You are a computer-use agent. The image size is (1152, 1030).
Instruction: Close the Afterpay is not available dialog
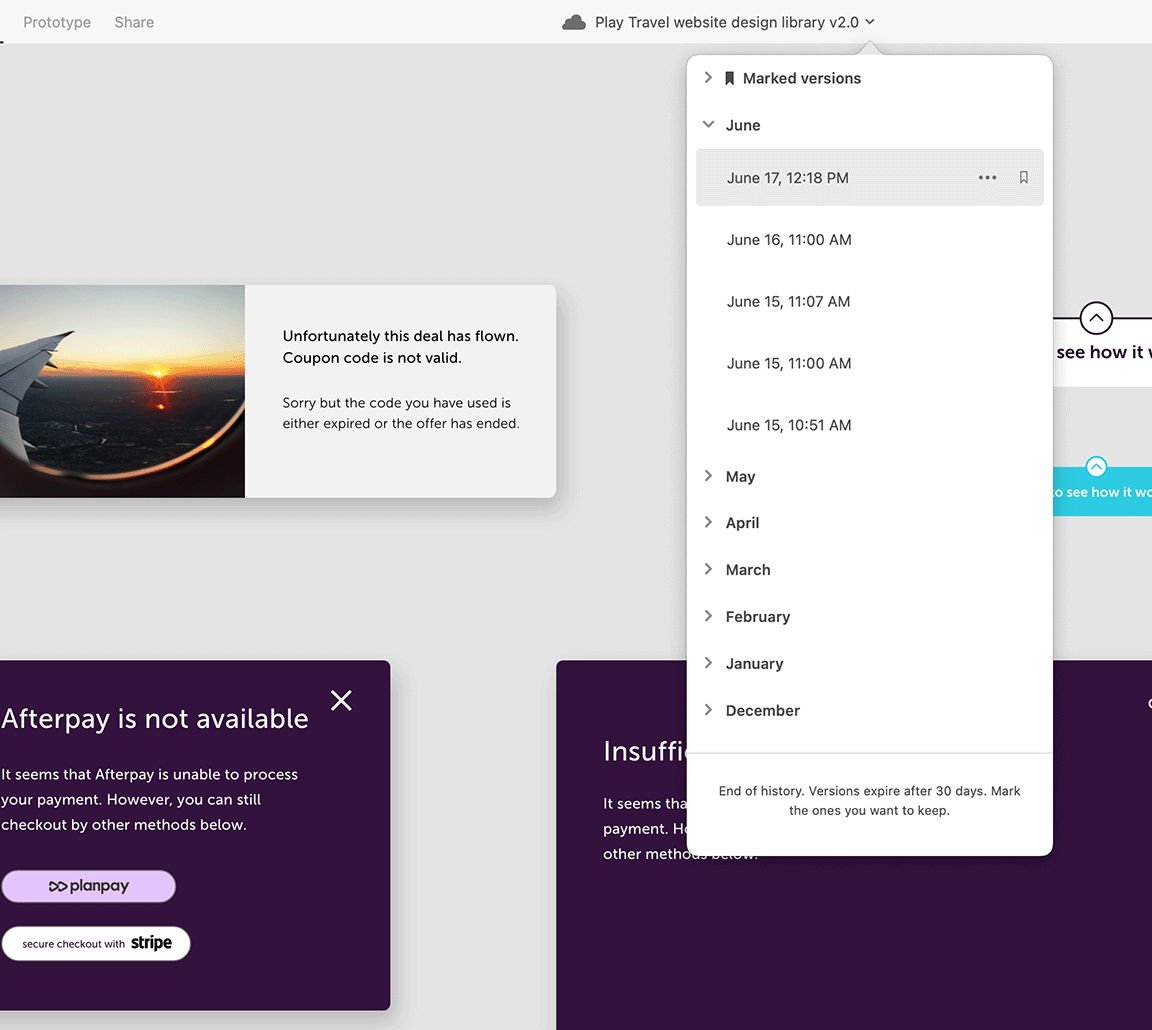tap(341, 700)
